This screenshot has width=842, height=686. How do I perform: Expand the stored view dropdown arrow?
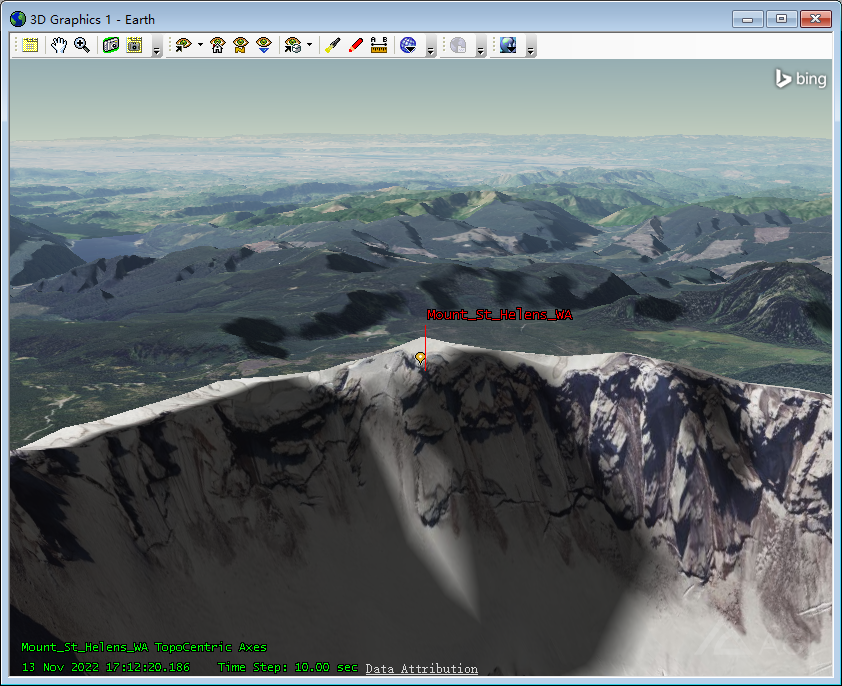(309, 45)
